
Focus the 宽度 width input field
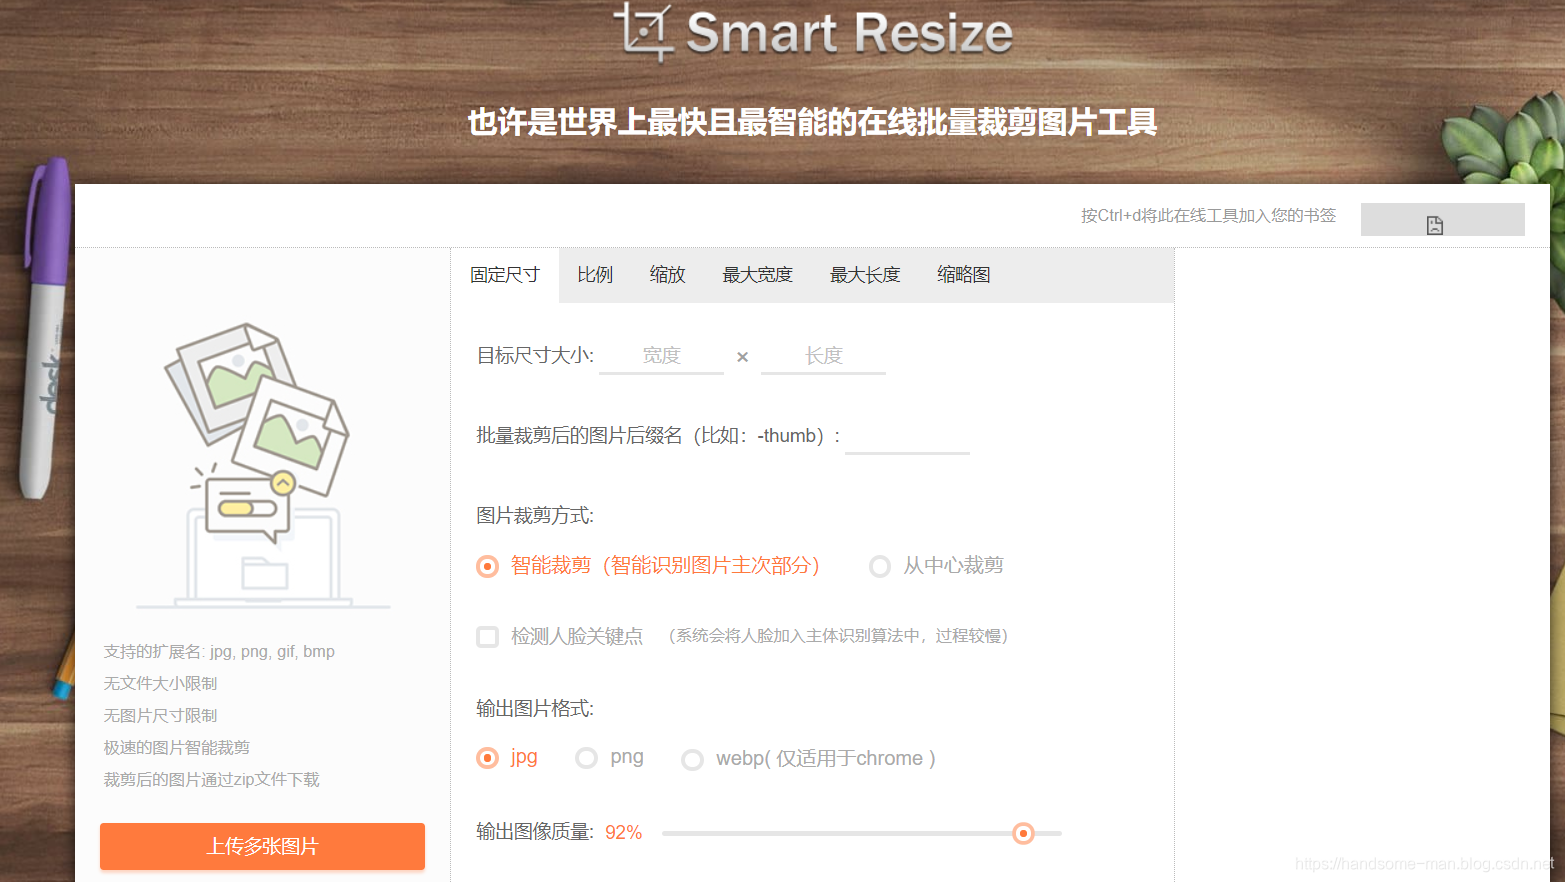click(x=661, y=356)
